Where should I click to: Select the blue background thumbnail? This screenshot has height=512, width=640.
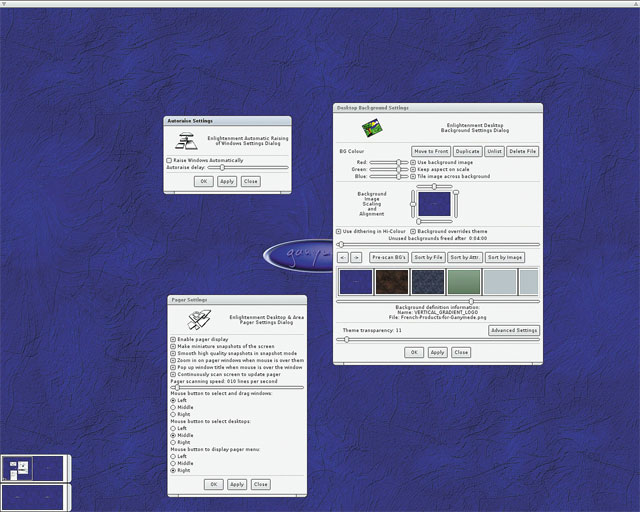(356, 282)
